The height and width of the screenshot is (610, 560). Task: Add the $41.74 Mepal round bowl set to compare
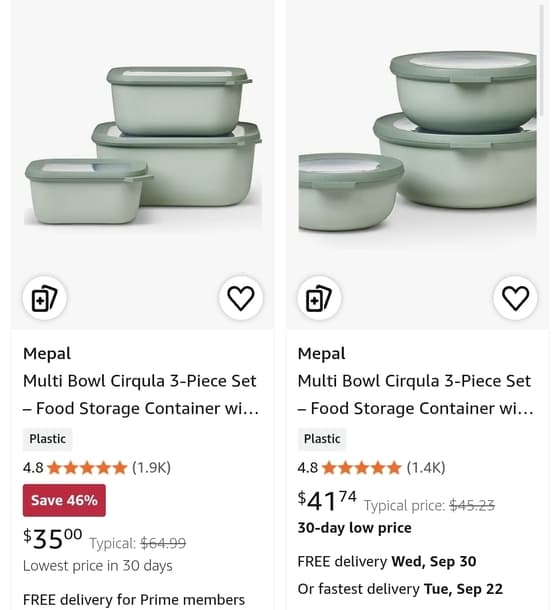coord(319,298)
